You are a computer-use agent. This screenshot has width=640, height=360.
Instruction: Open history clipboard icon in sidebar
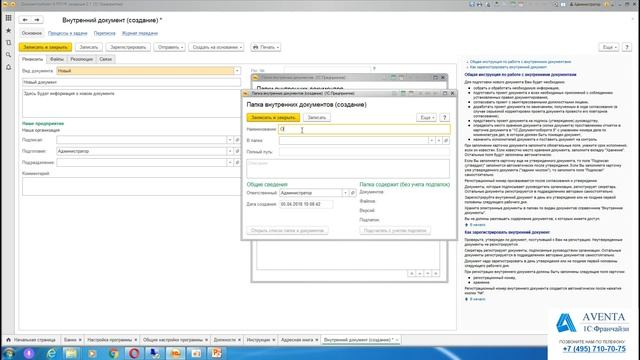[x=8, y=42]
